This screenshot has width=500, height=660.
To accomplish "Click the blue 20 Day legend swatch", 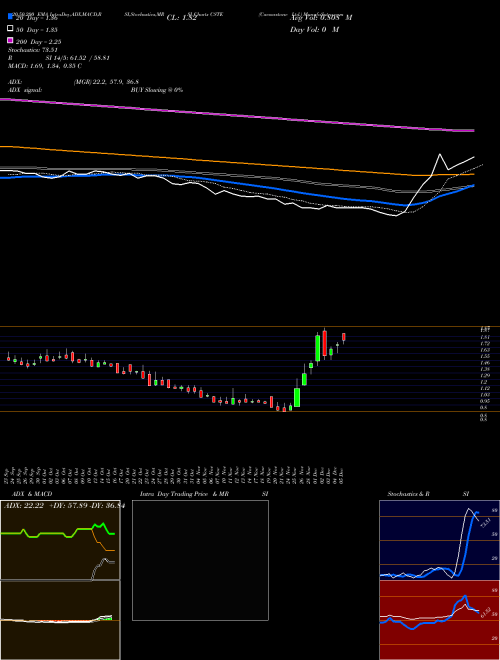I will tap(10, 16).
